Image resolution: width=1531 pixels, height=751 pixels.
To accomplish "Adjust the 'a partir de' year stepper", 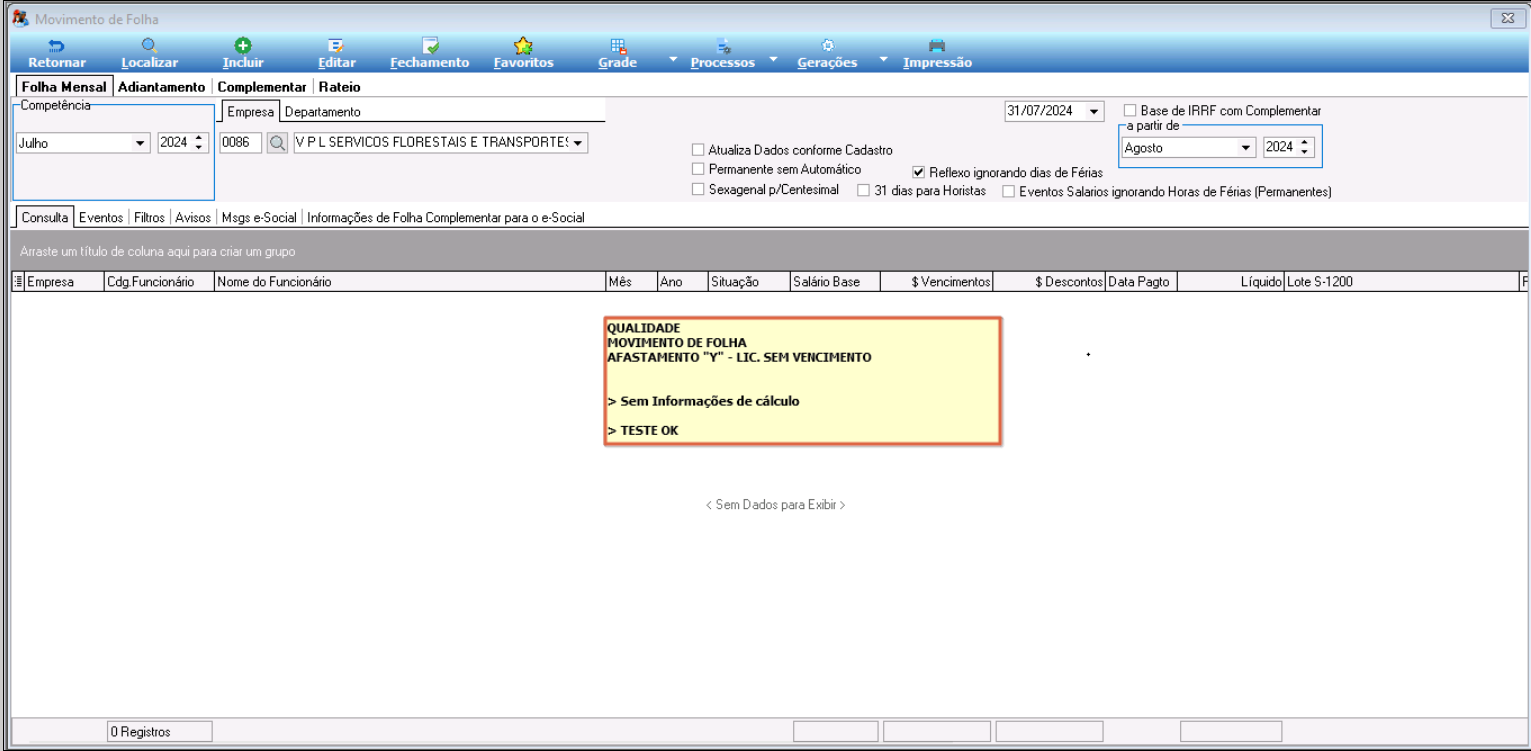I will [1304, 148].
